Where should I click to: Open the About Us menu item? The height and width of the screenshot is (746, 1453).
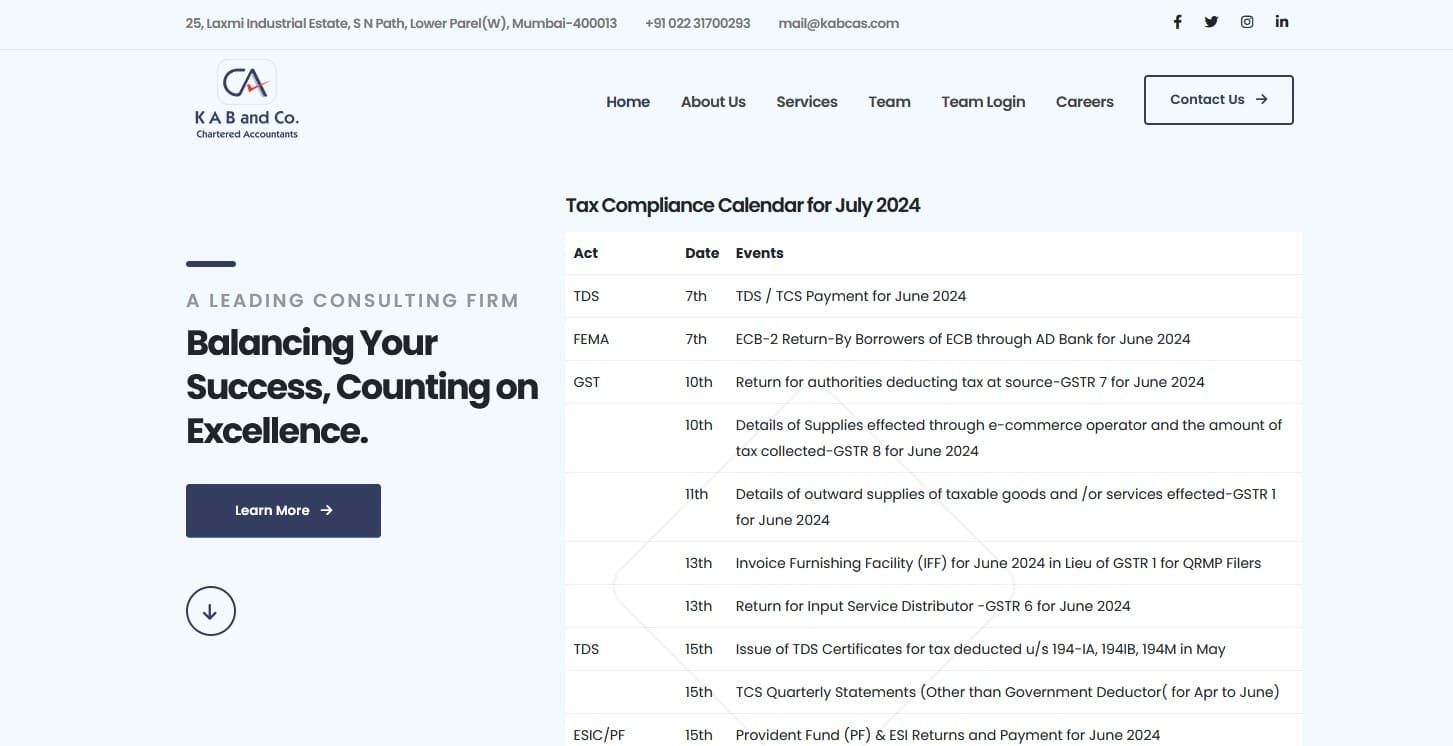click(x=713, y=102)
